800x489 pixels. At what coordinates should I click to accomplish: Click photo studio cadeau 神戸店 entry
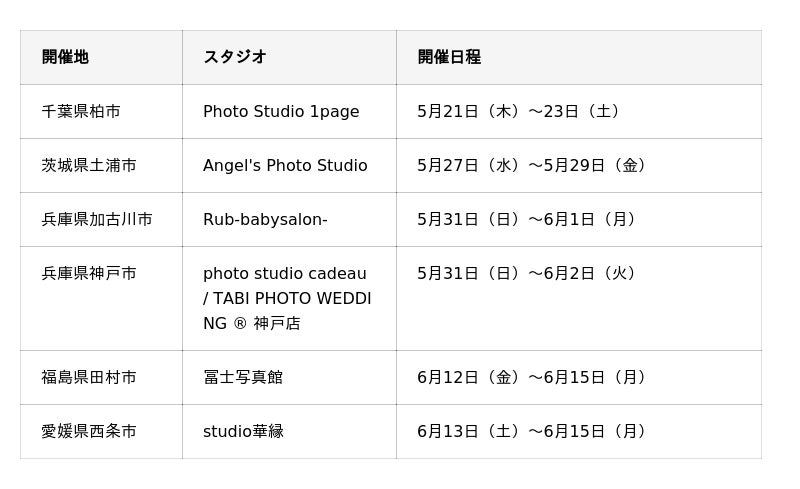coord(287,298)
